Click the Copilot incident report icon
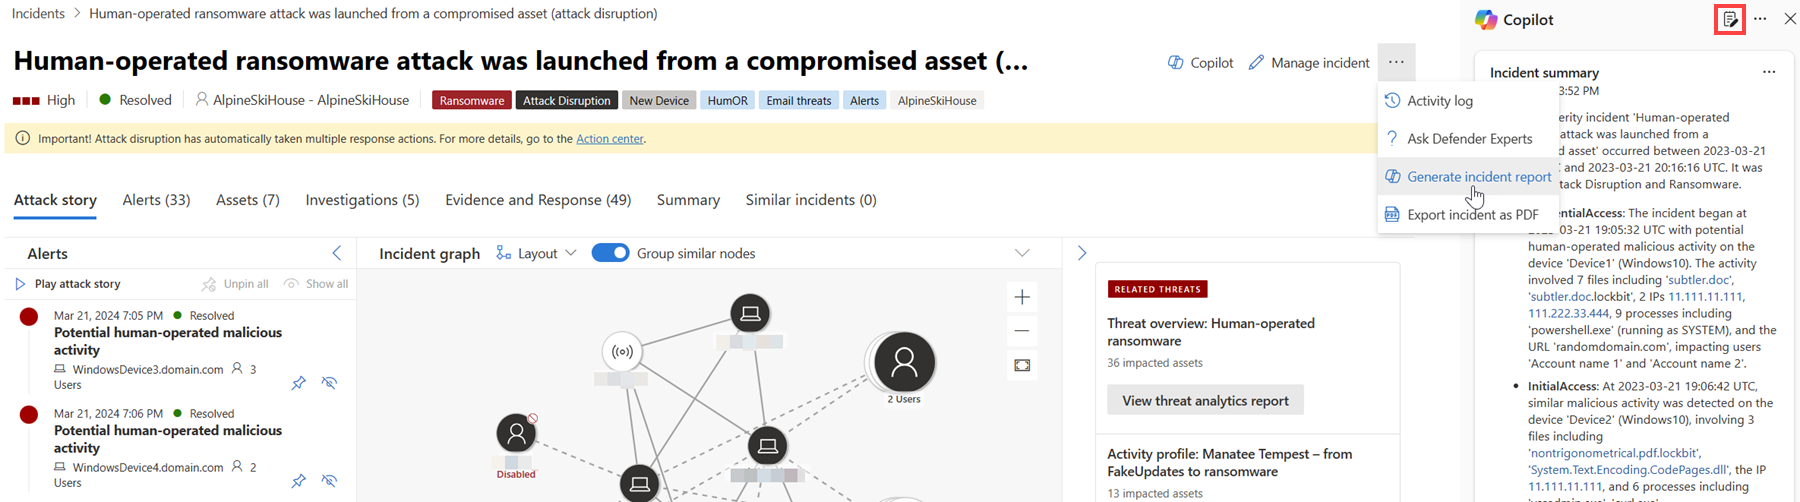The height and width of the screenshot is (502, 1800). coord(1730,19)
